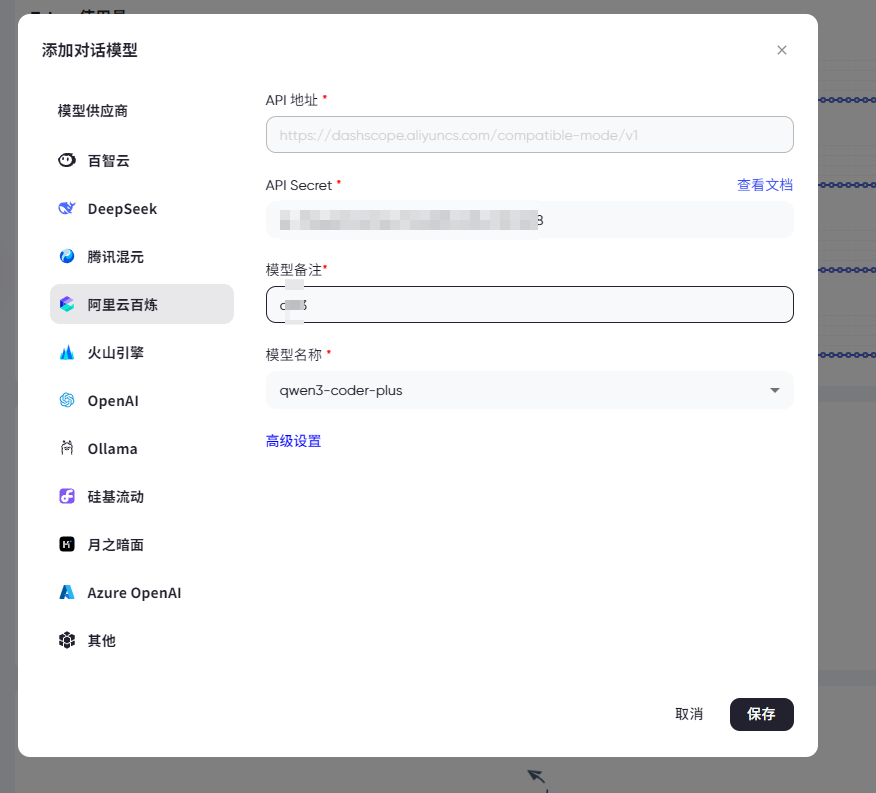
Task: Expand 高级设置 advanced settings
Action: pyautogui.click(x=293, y=441)
